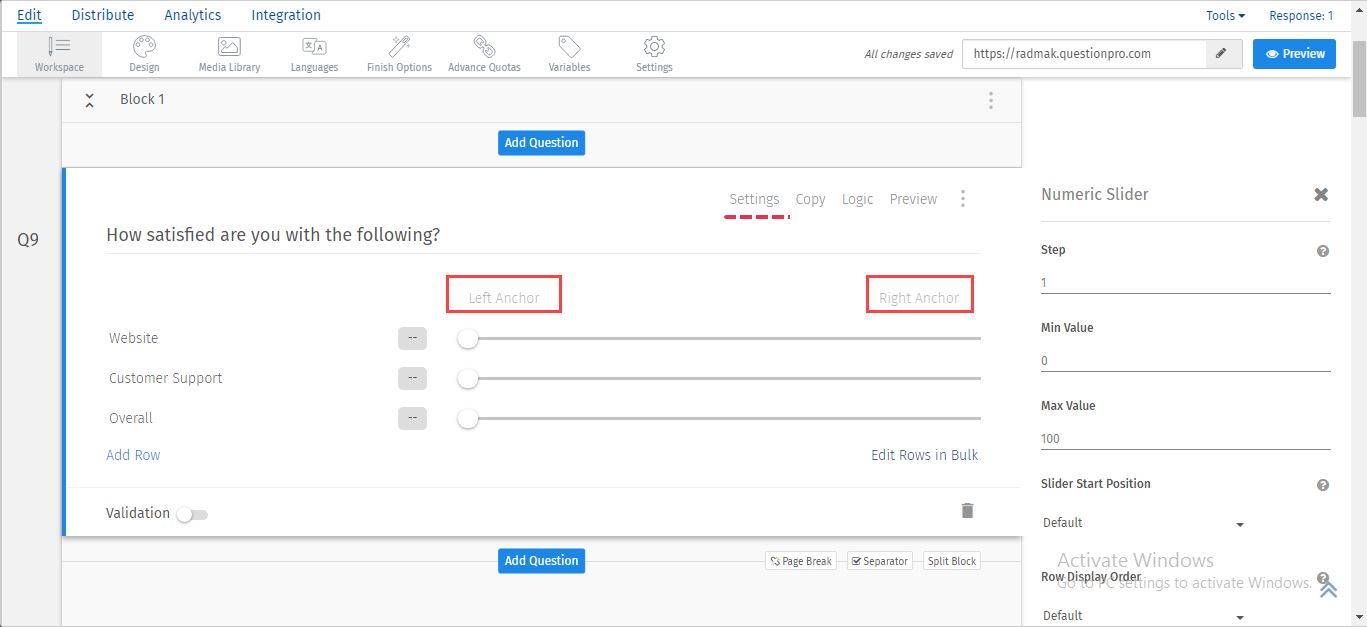The image size is (1367, 627).
Task: Enable Validation for the question
Action: 192,513
